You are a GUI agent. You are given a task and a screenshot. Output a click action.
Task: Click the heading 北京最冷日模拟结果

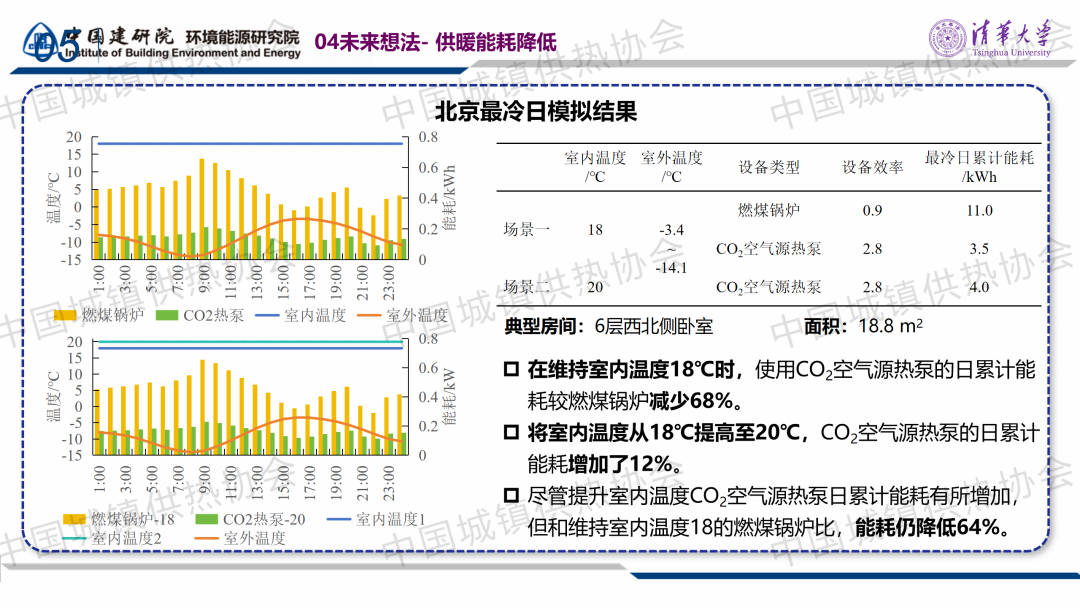[536, 111]
